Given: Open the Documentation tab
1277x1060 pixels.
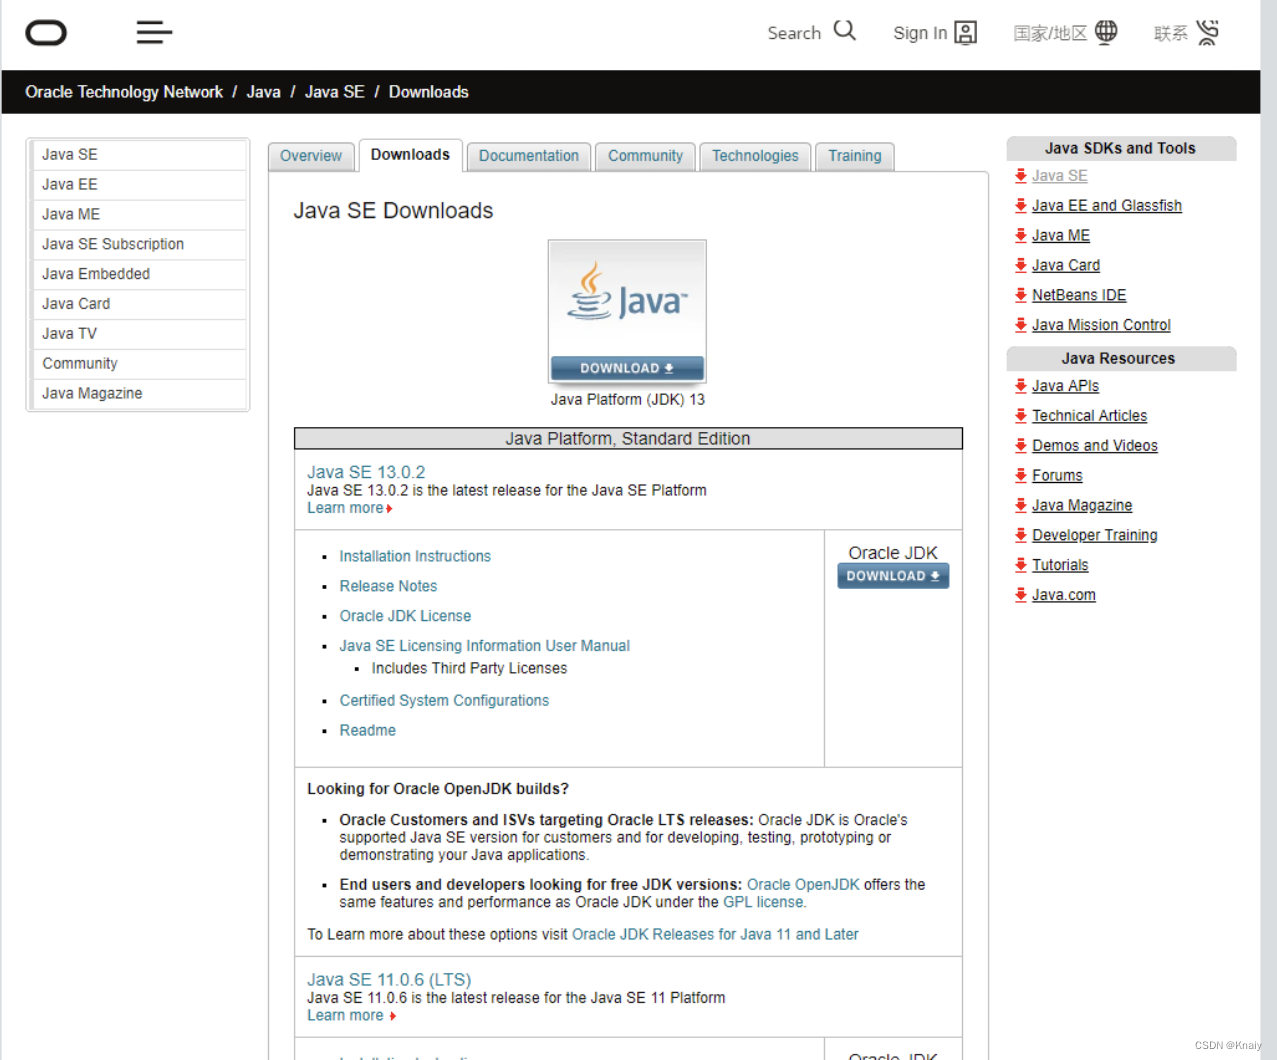Looking at the screenshot, I should [529, 156].
